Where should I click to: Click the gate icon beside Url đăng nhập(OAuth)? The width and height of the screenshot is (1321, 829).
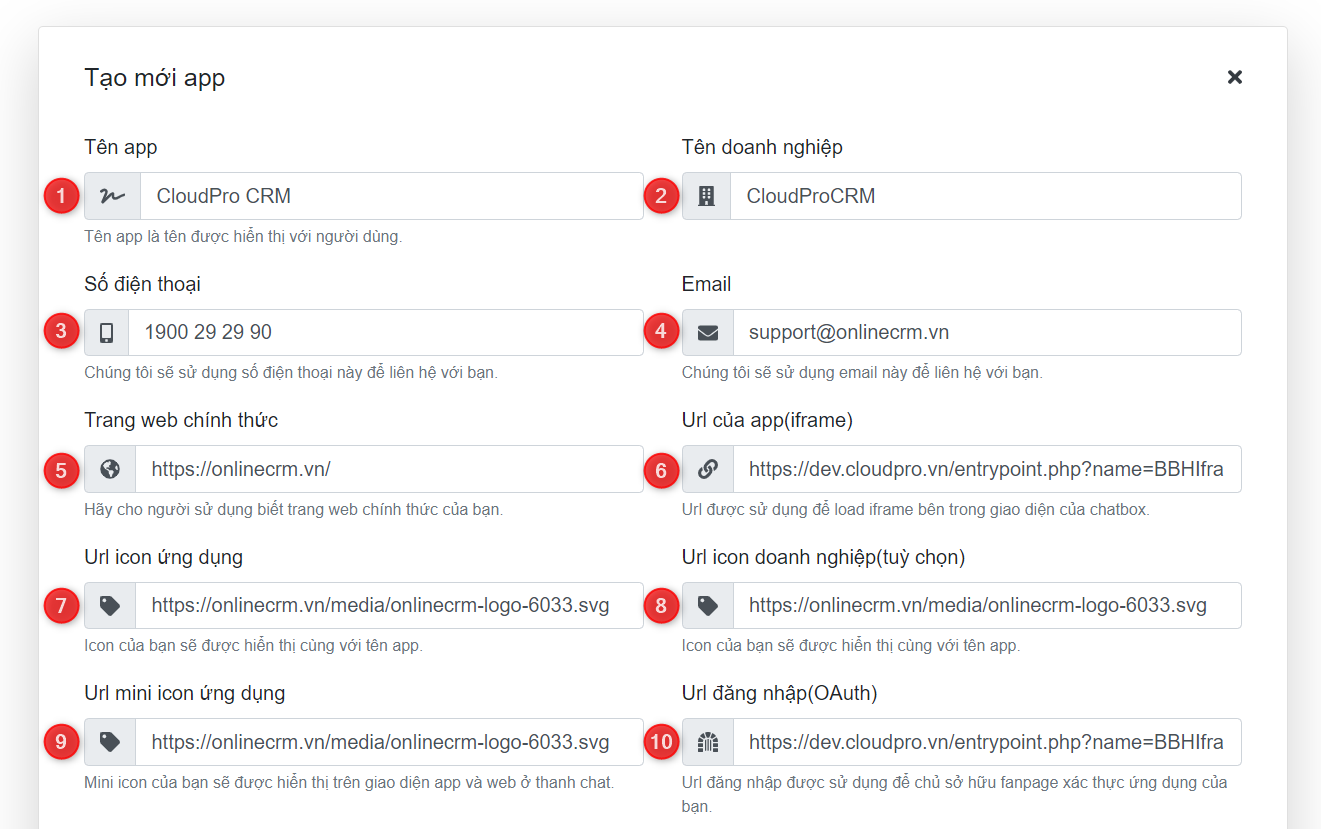click(x=708, y=742)
